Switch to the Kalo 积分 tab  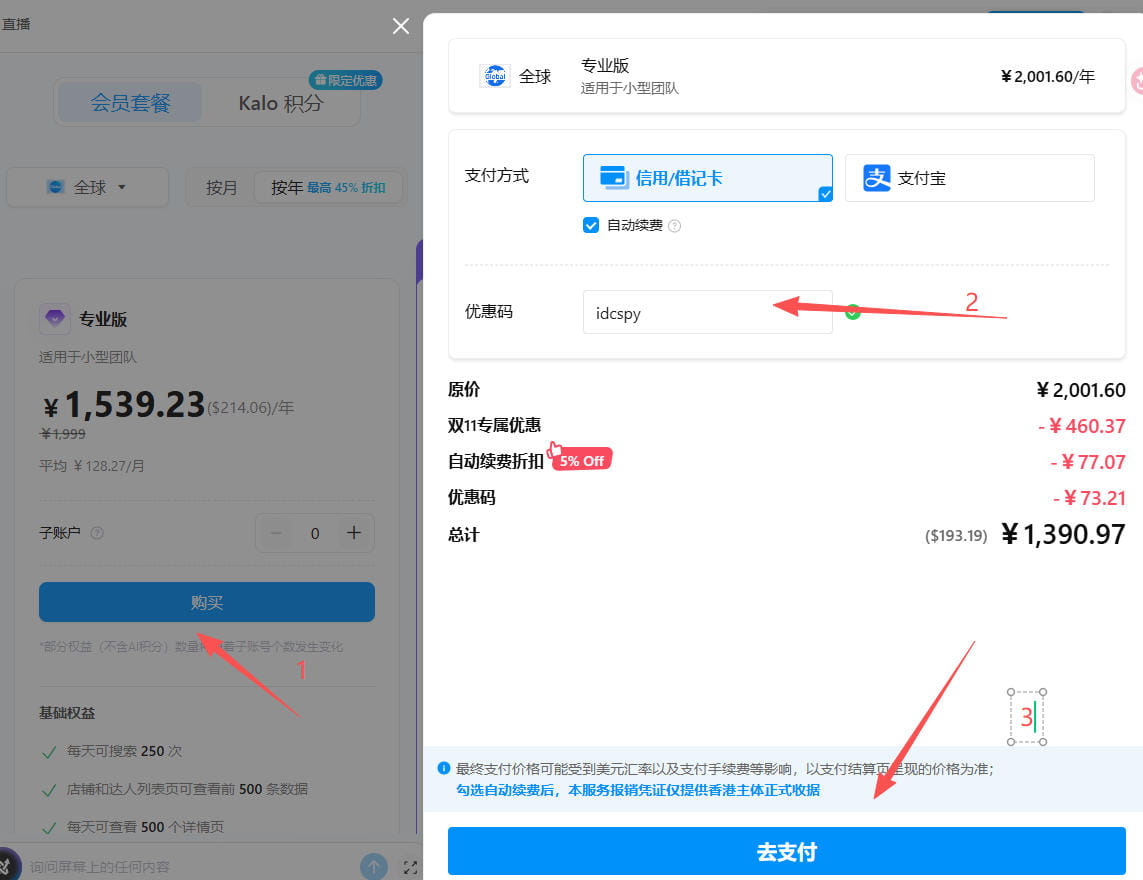[281, 104]
